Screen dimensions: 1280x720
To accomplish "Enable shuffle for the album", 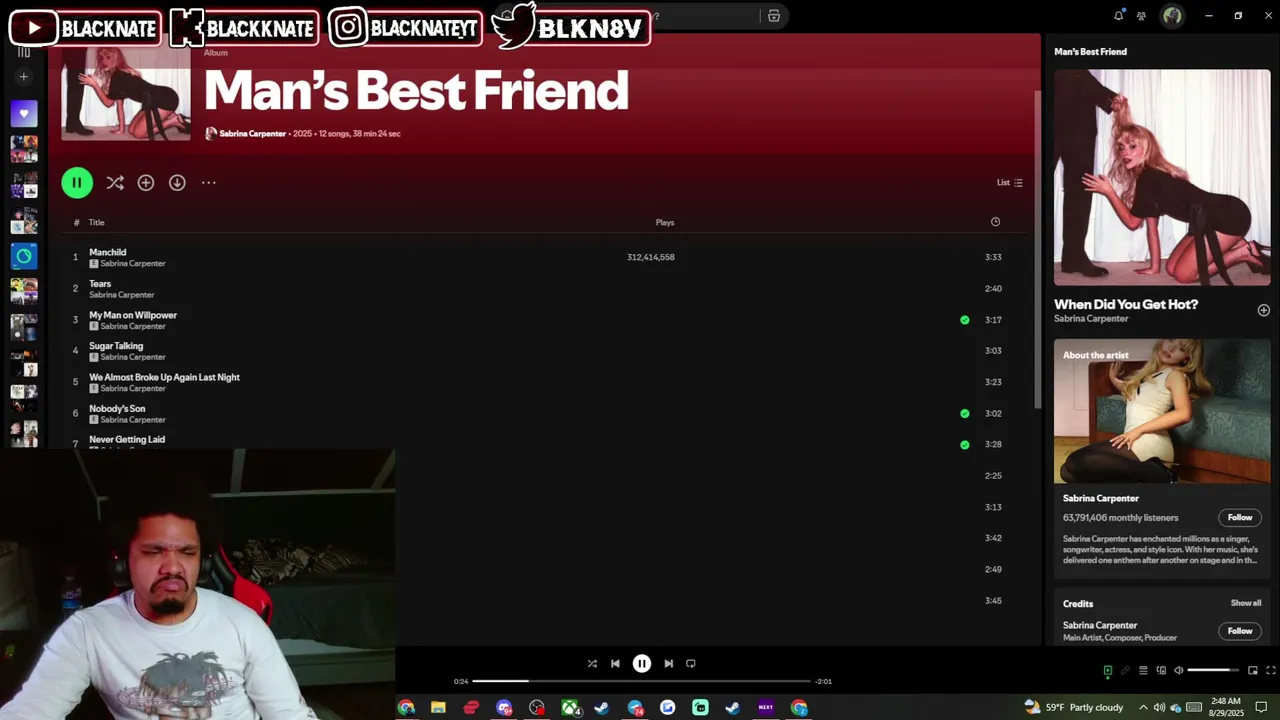I will pos(115,183).
